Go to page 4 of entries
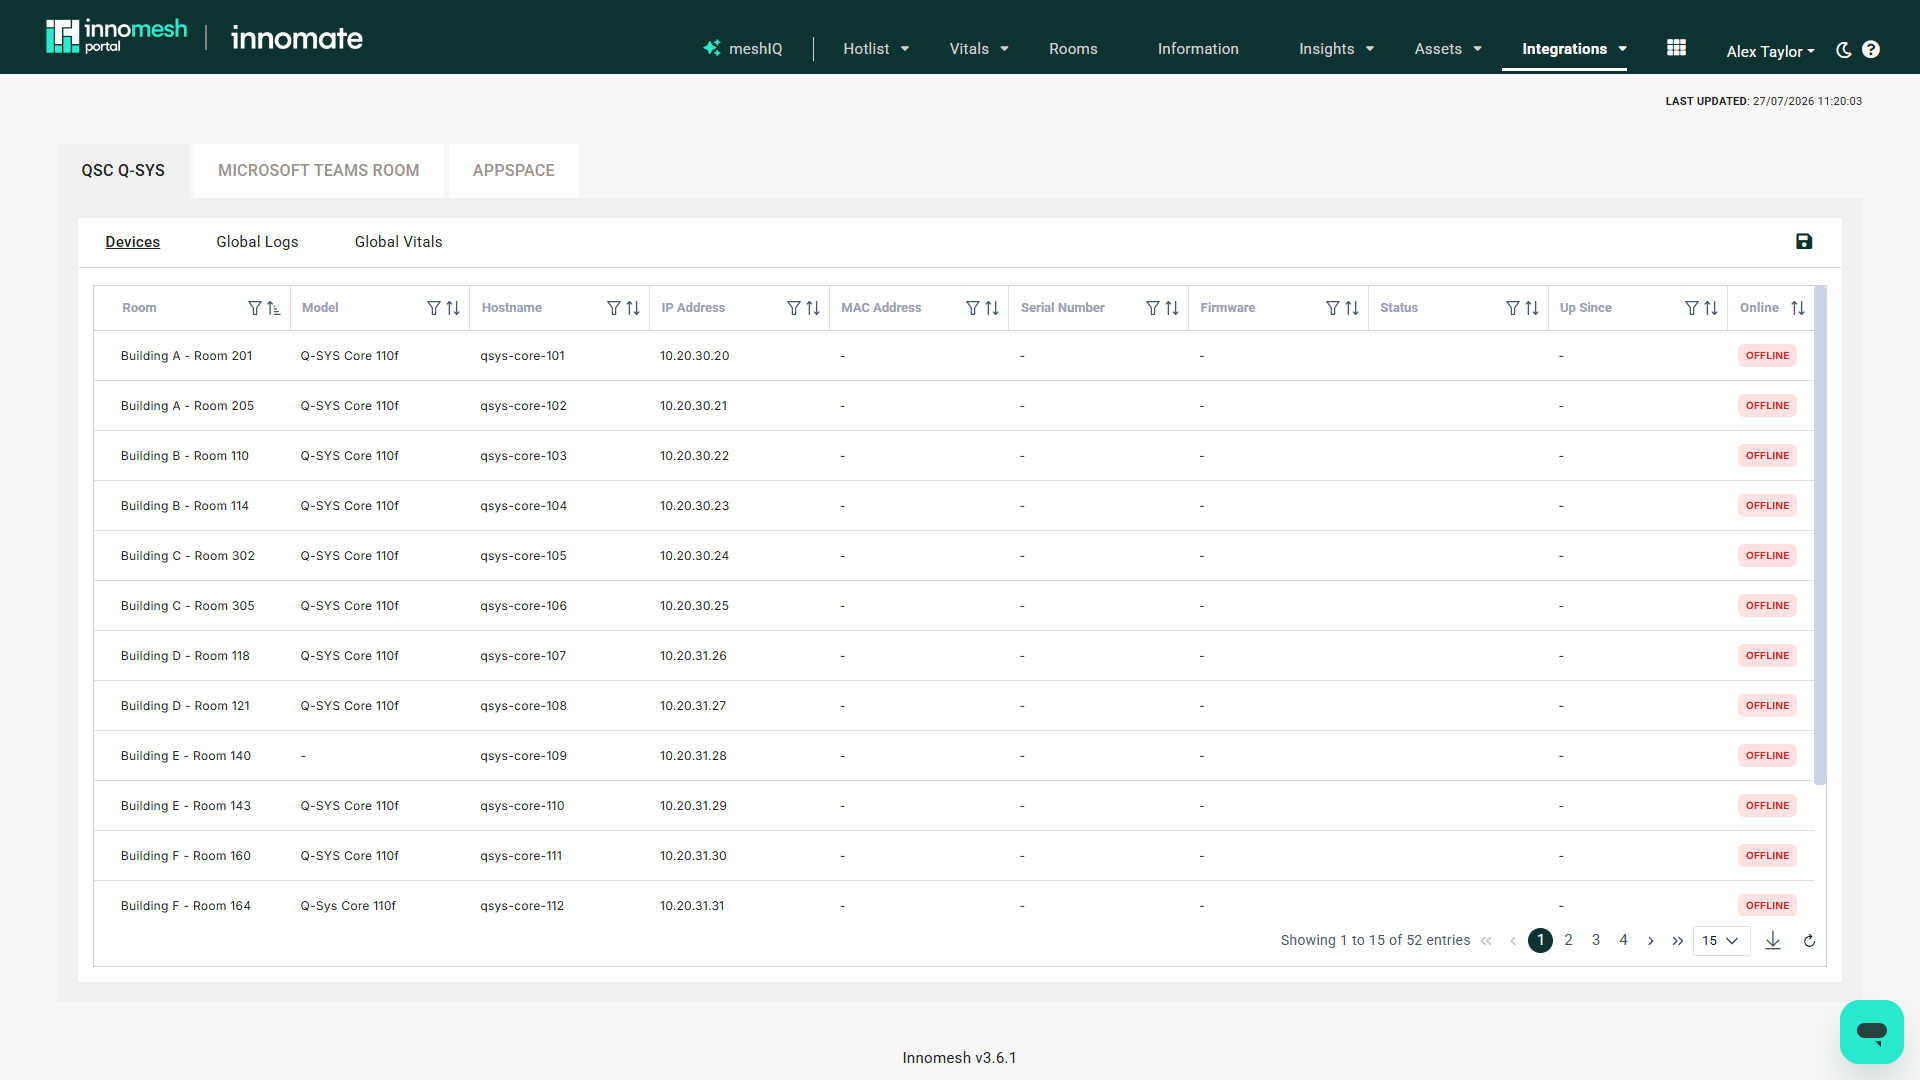Image resolution: width=1920 pixels, height=1080 pixels. 1624,940
